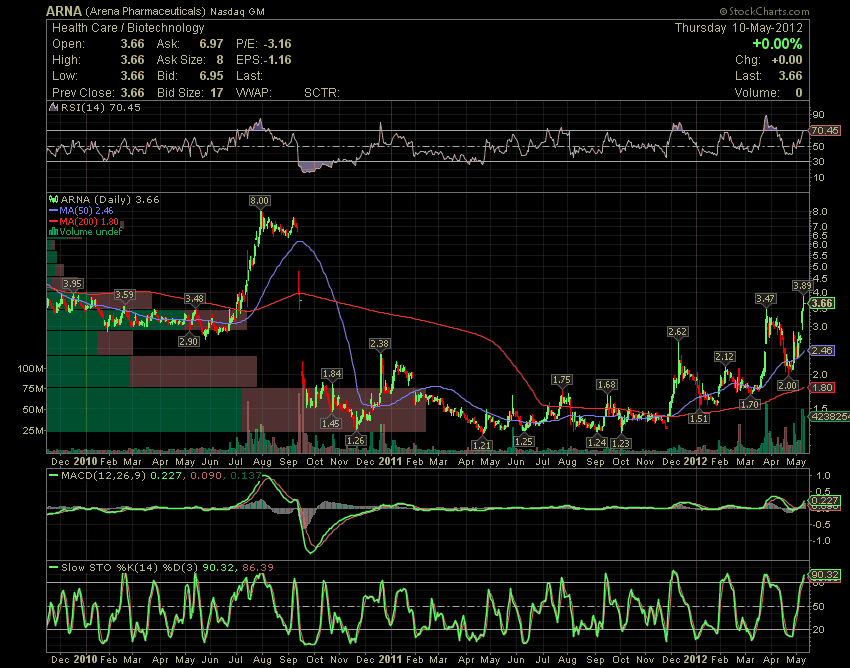Click the EPS value -1.16
Image resolution: width=850 pixels, height=668 pixels.
click(x=278, y=60)
